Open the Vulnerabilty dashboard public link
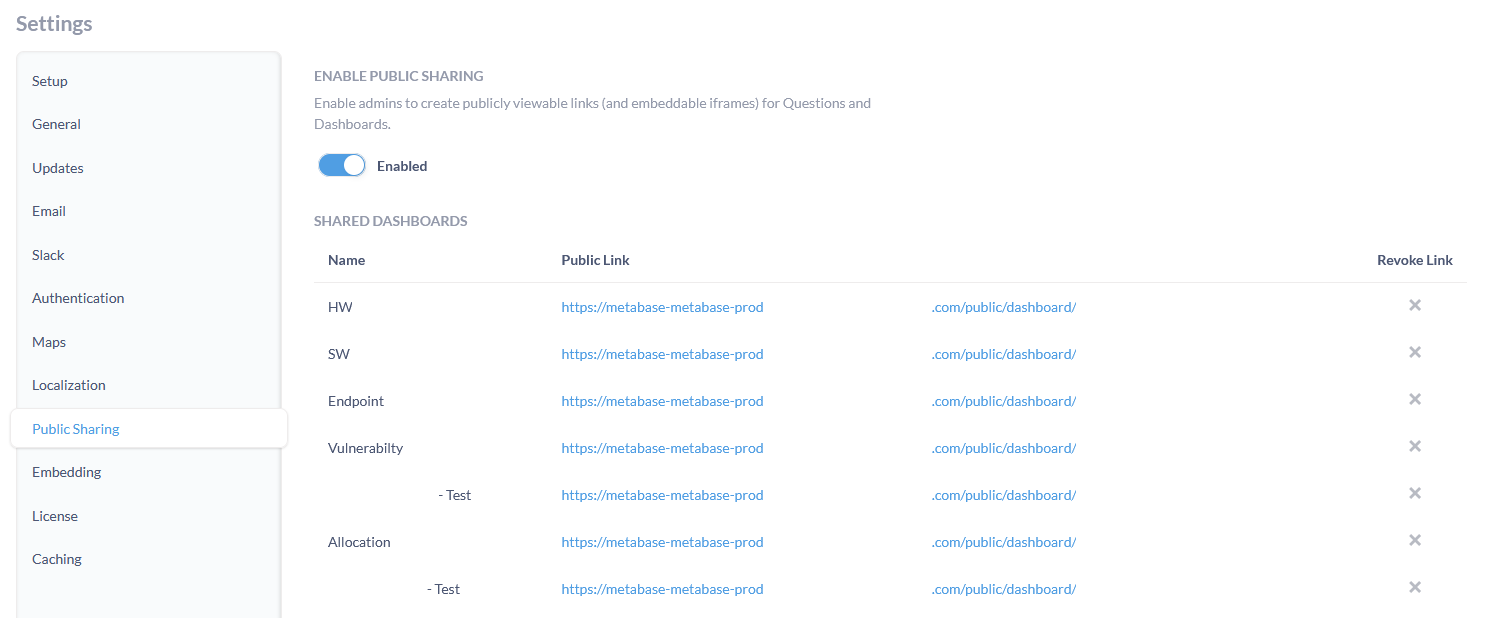 [x=662, y=447]
